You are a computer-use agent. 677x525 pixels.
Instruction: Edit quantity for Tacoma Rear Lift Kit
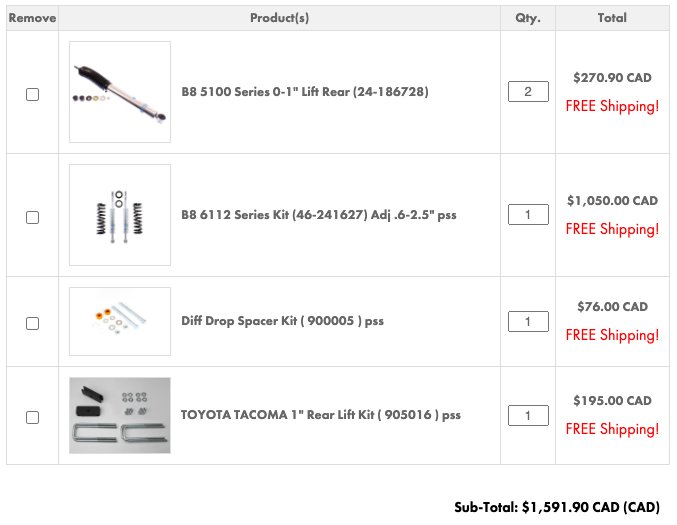[528, 415]
